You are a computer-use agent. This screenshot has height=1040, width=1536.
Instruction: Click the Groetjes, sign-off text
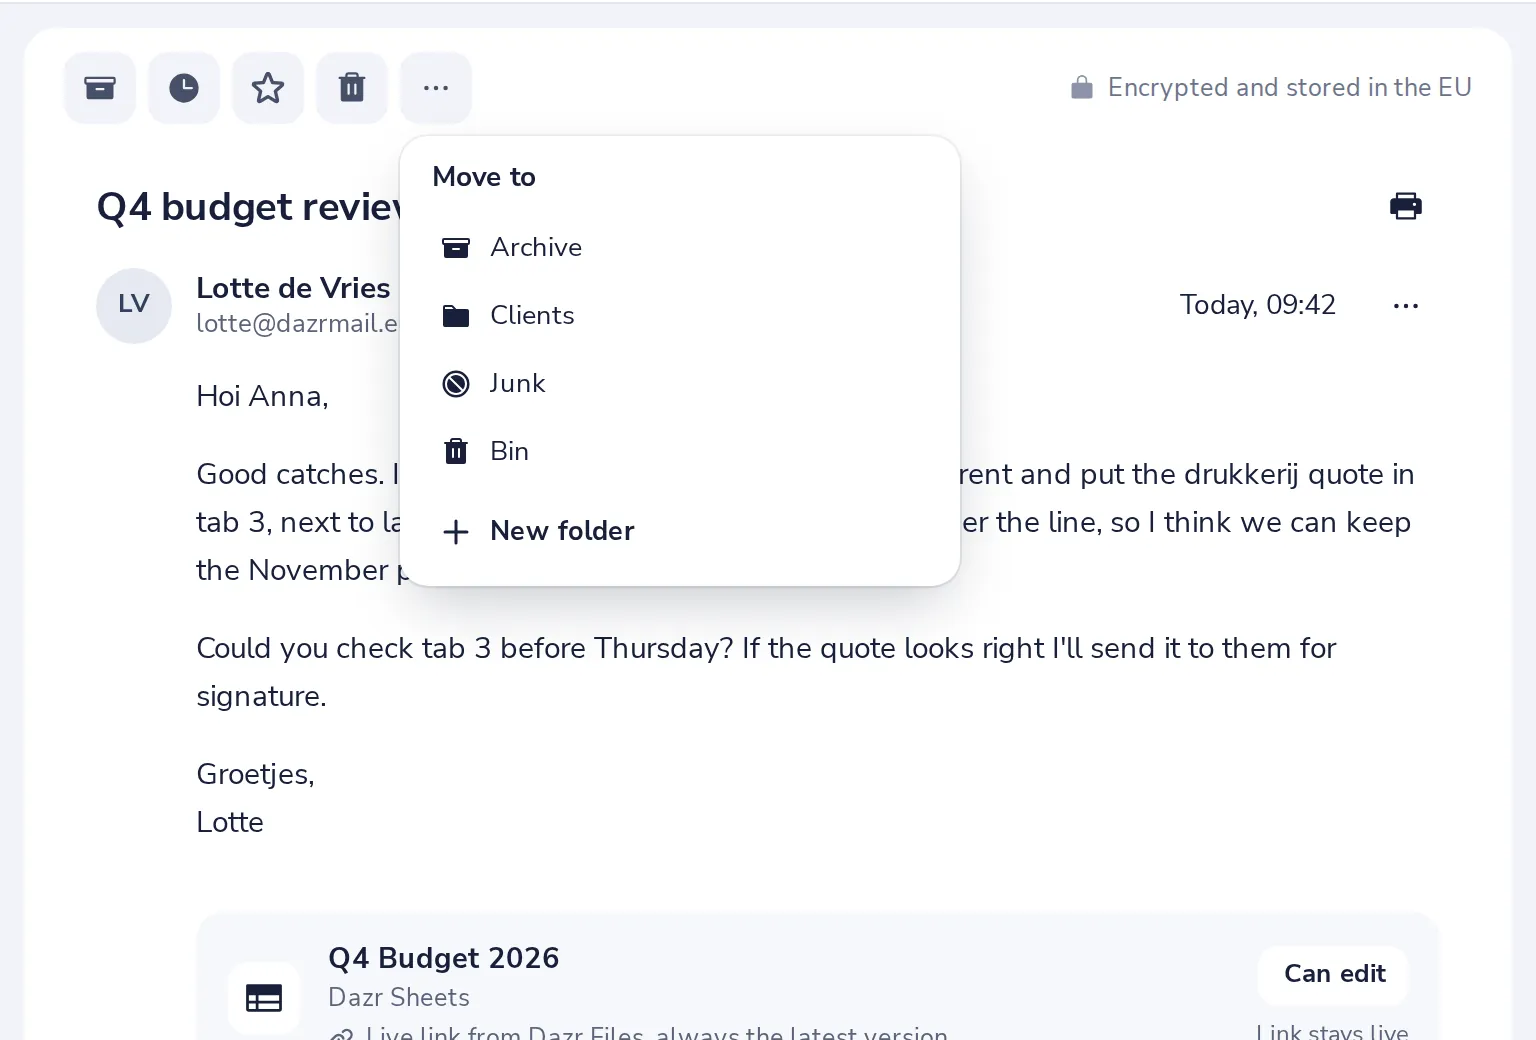coord(255,774)
